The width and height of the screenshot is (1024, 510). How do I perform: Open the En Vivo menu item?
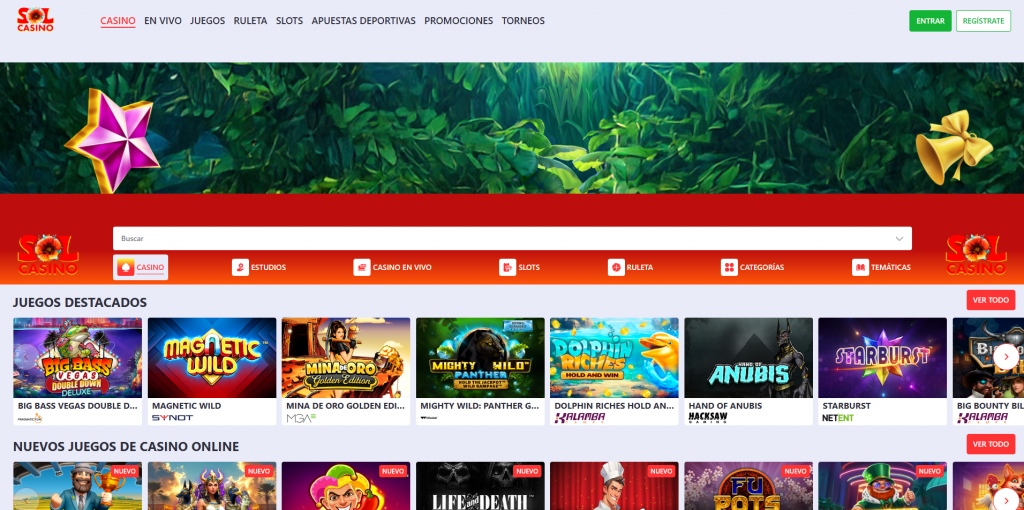163,21
